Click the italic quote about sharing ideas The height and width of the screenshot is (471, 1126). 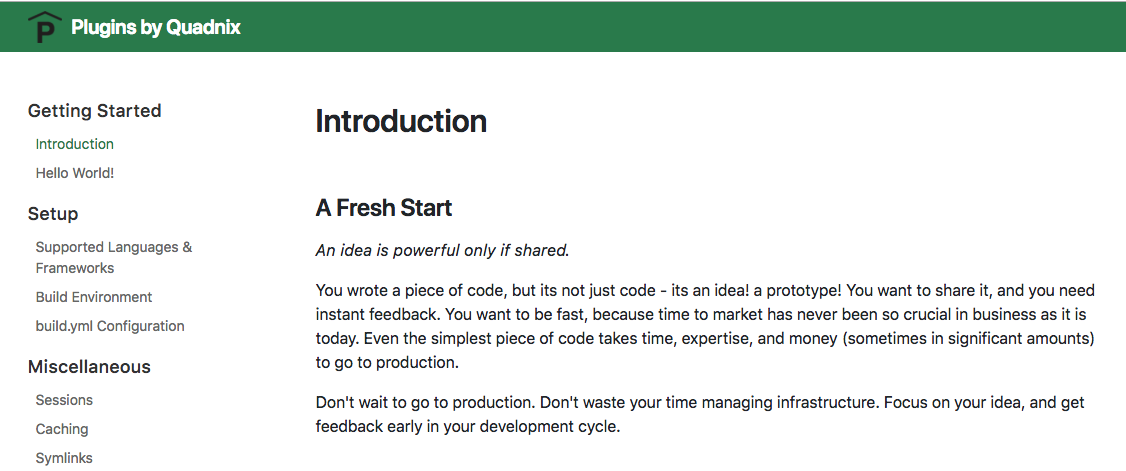click(x=442, y=250)
